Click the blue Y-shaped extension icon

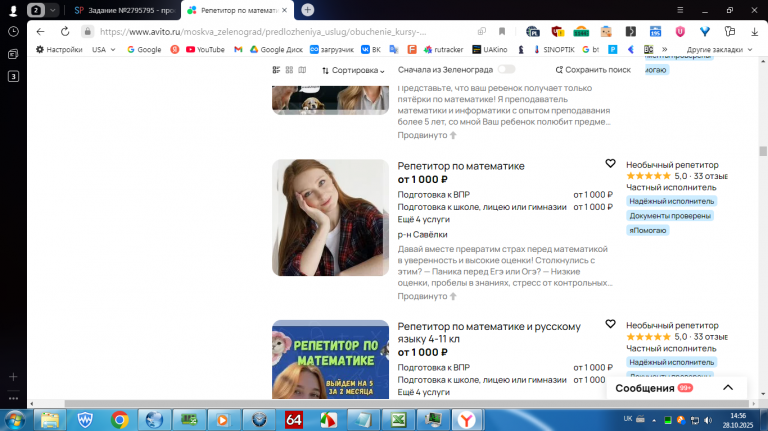pos(705,32)
